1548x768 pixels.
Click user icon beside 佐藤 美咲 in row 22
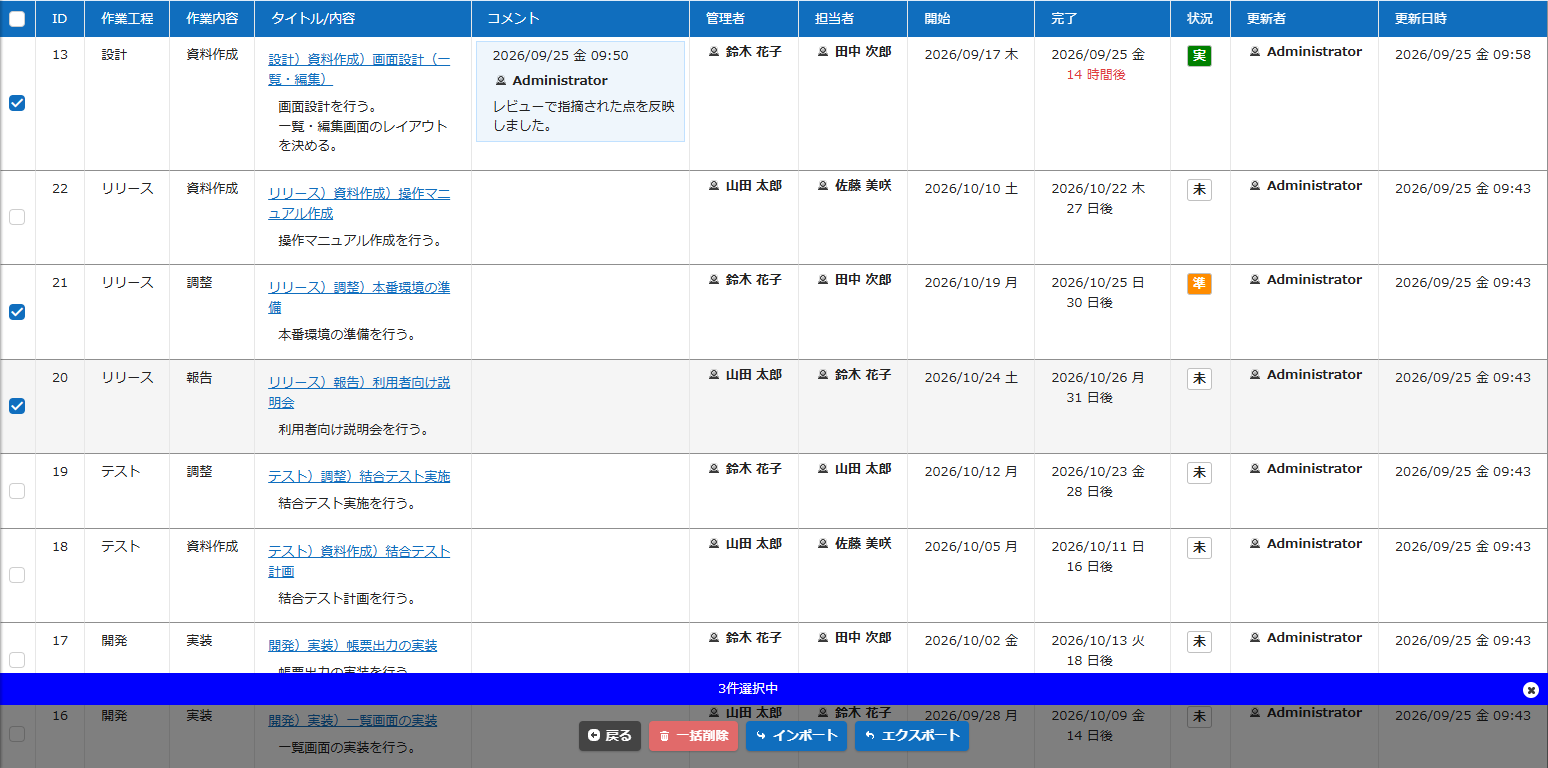pos(824,186)
